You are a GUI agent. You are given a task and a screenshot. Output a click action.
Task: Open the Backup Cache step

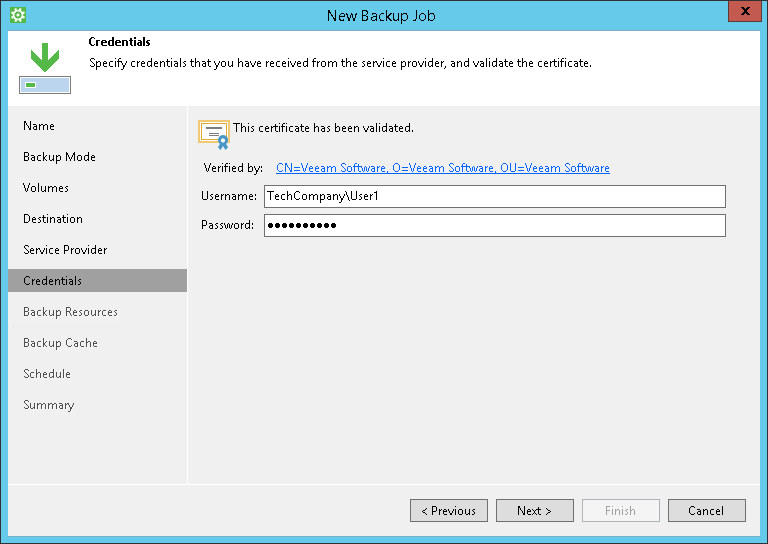click(60, 343)
